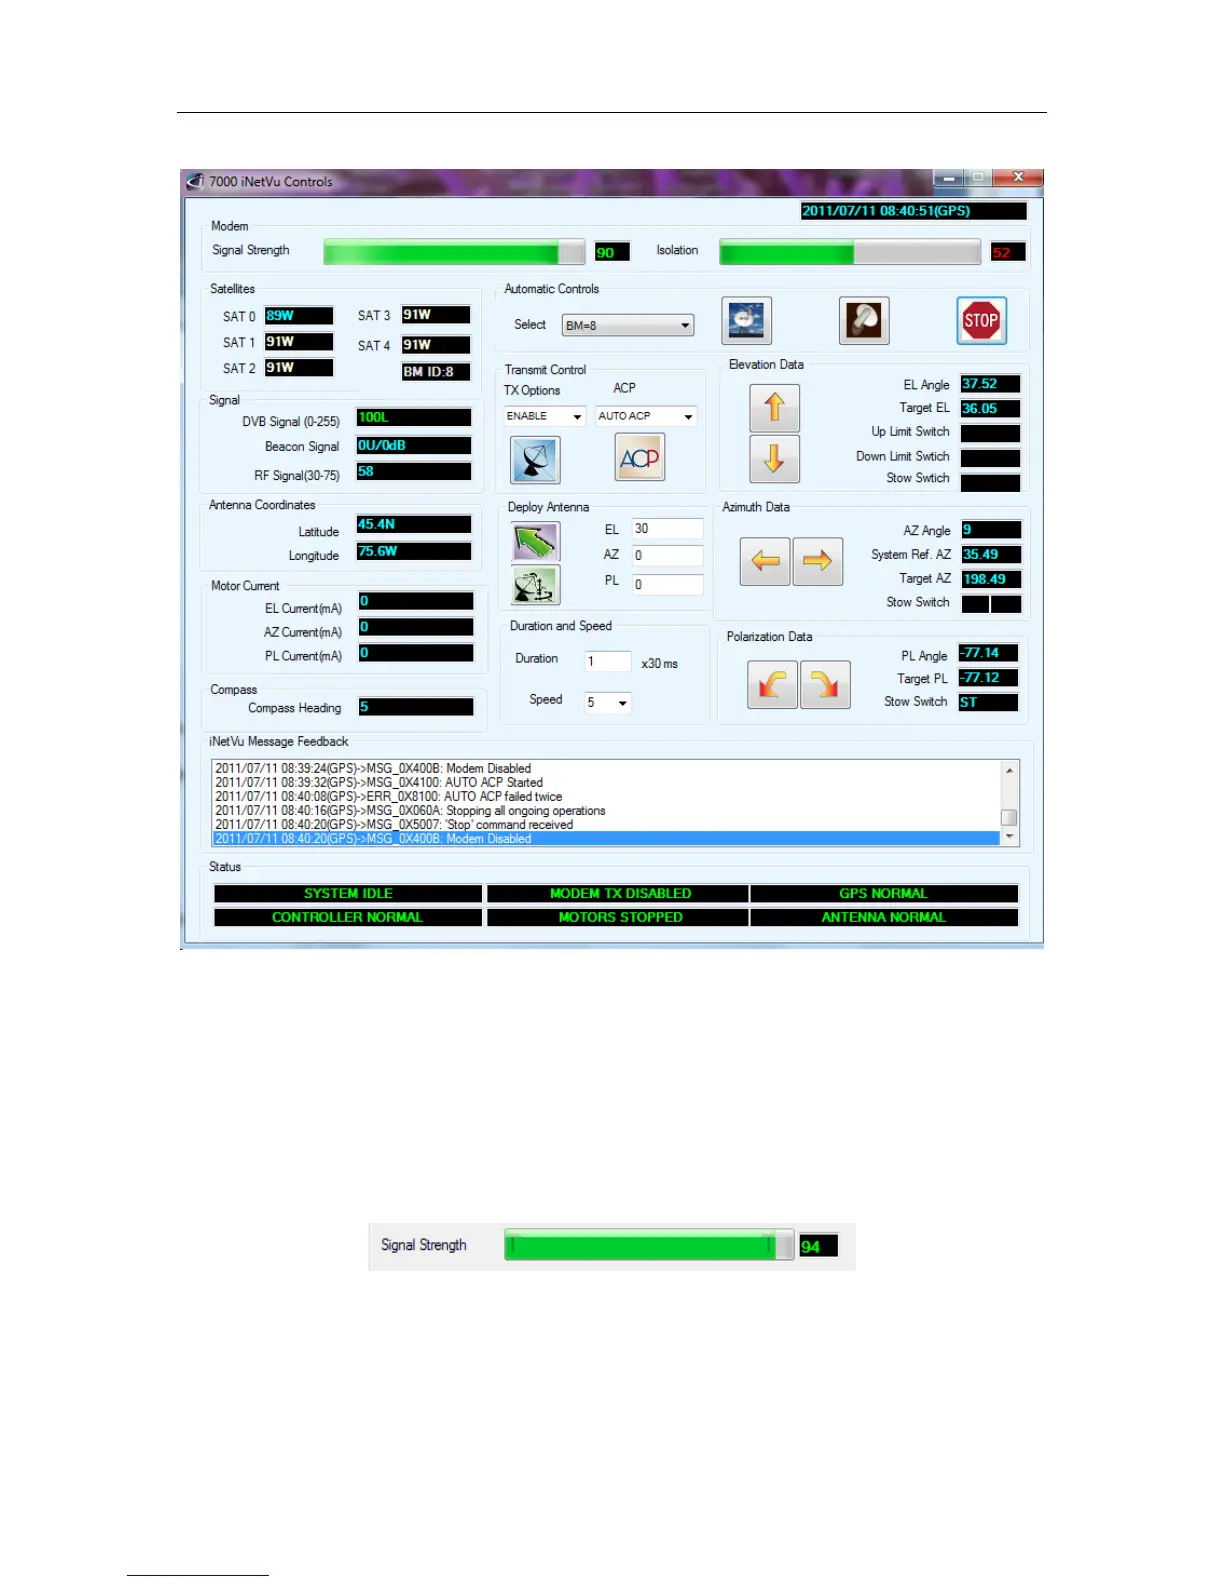Click the Deploy Antenna EL input field
This screenshot has width=1224, height=1584.
[668, 529]
